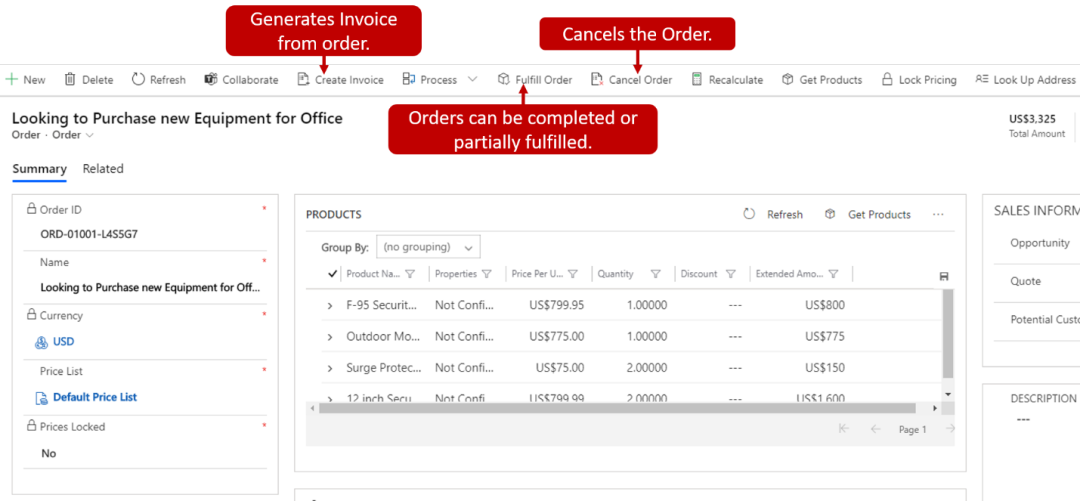Click the save icon above the products grid

point(944,276)
